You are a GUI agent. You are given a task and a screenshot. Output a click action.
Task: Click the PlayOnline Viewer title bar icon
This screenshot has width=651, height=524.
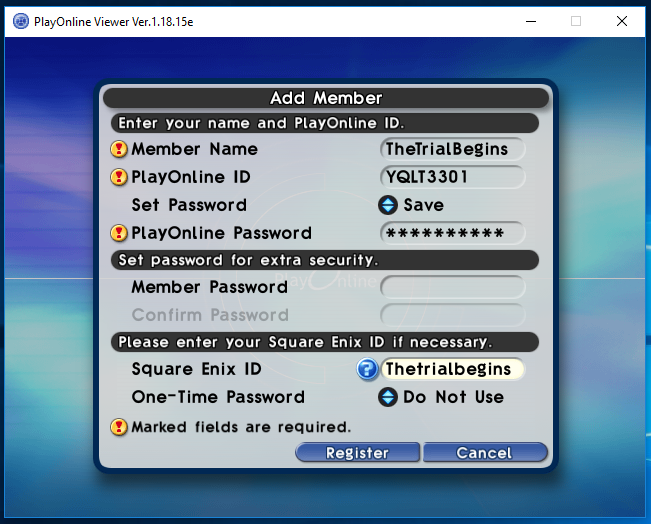[x=21, y=21]
